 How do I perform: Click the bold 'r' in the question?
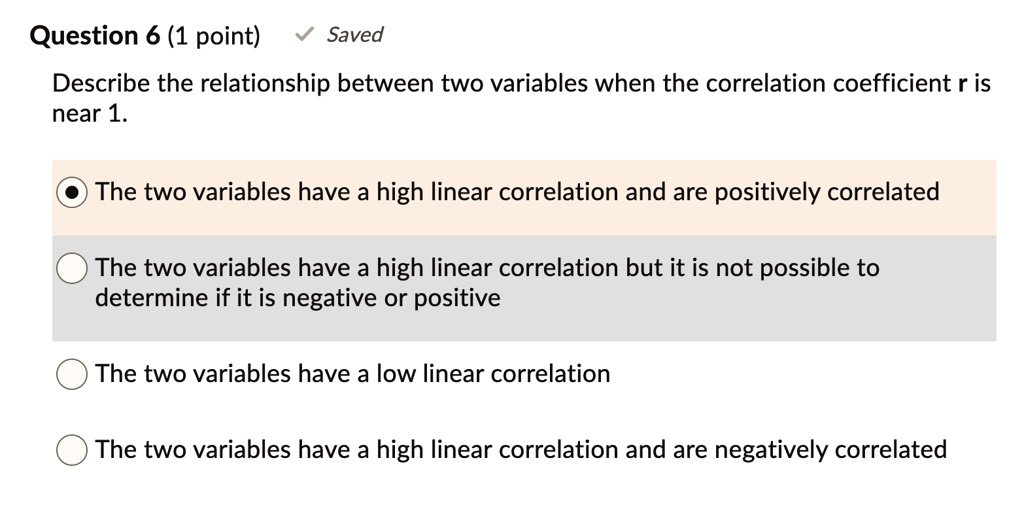click(962, 84)
